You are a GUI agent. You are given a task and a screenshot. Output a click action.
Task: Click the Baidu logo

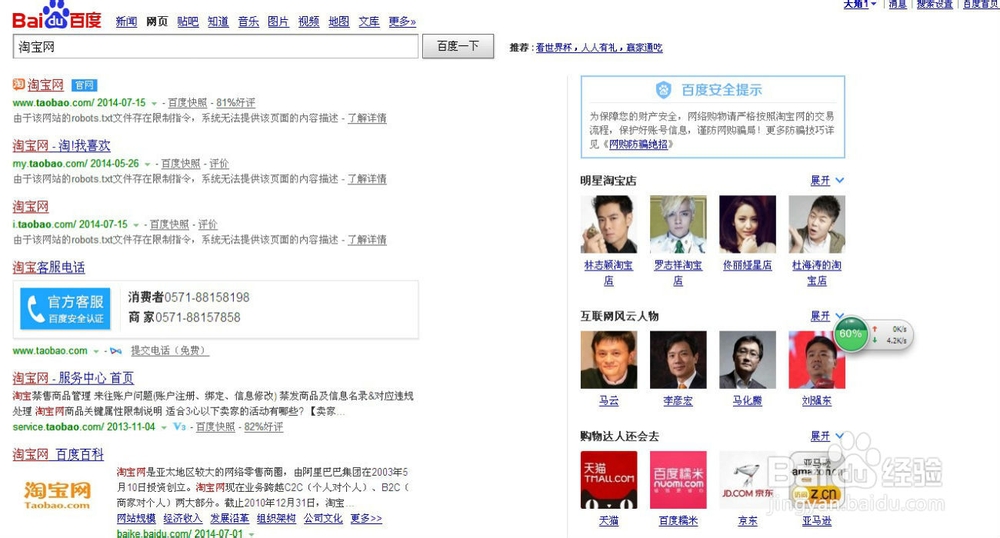57,15
